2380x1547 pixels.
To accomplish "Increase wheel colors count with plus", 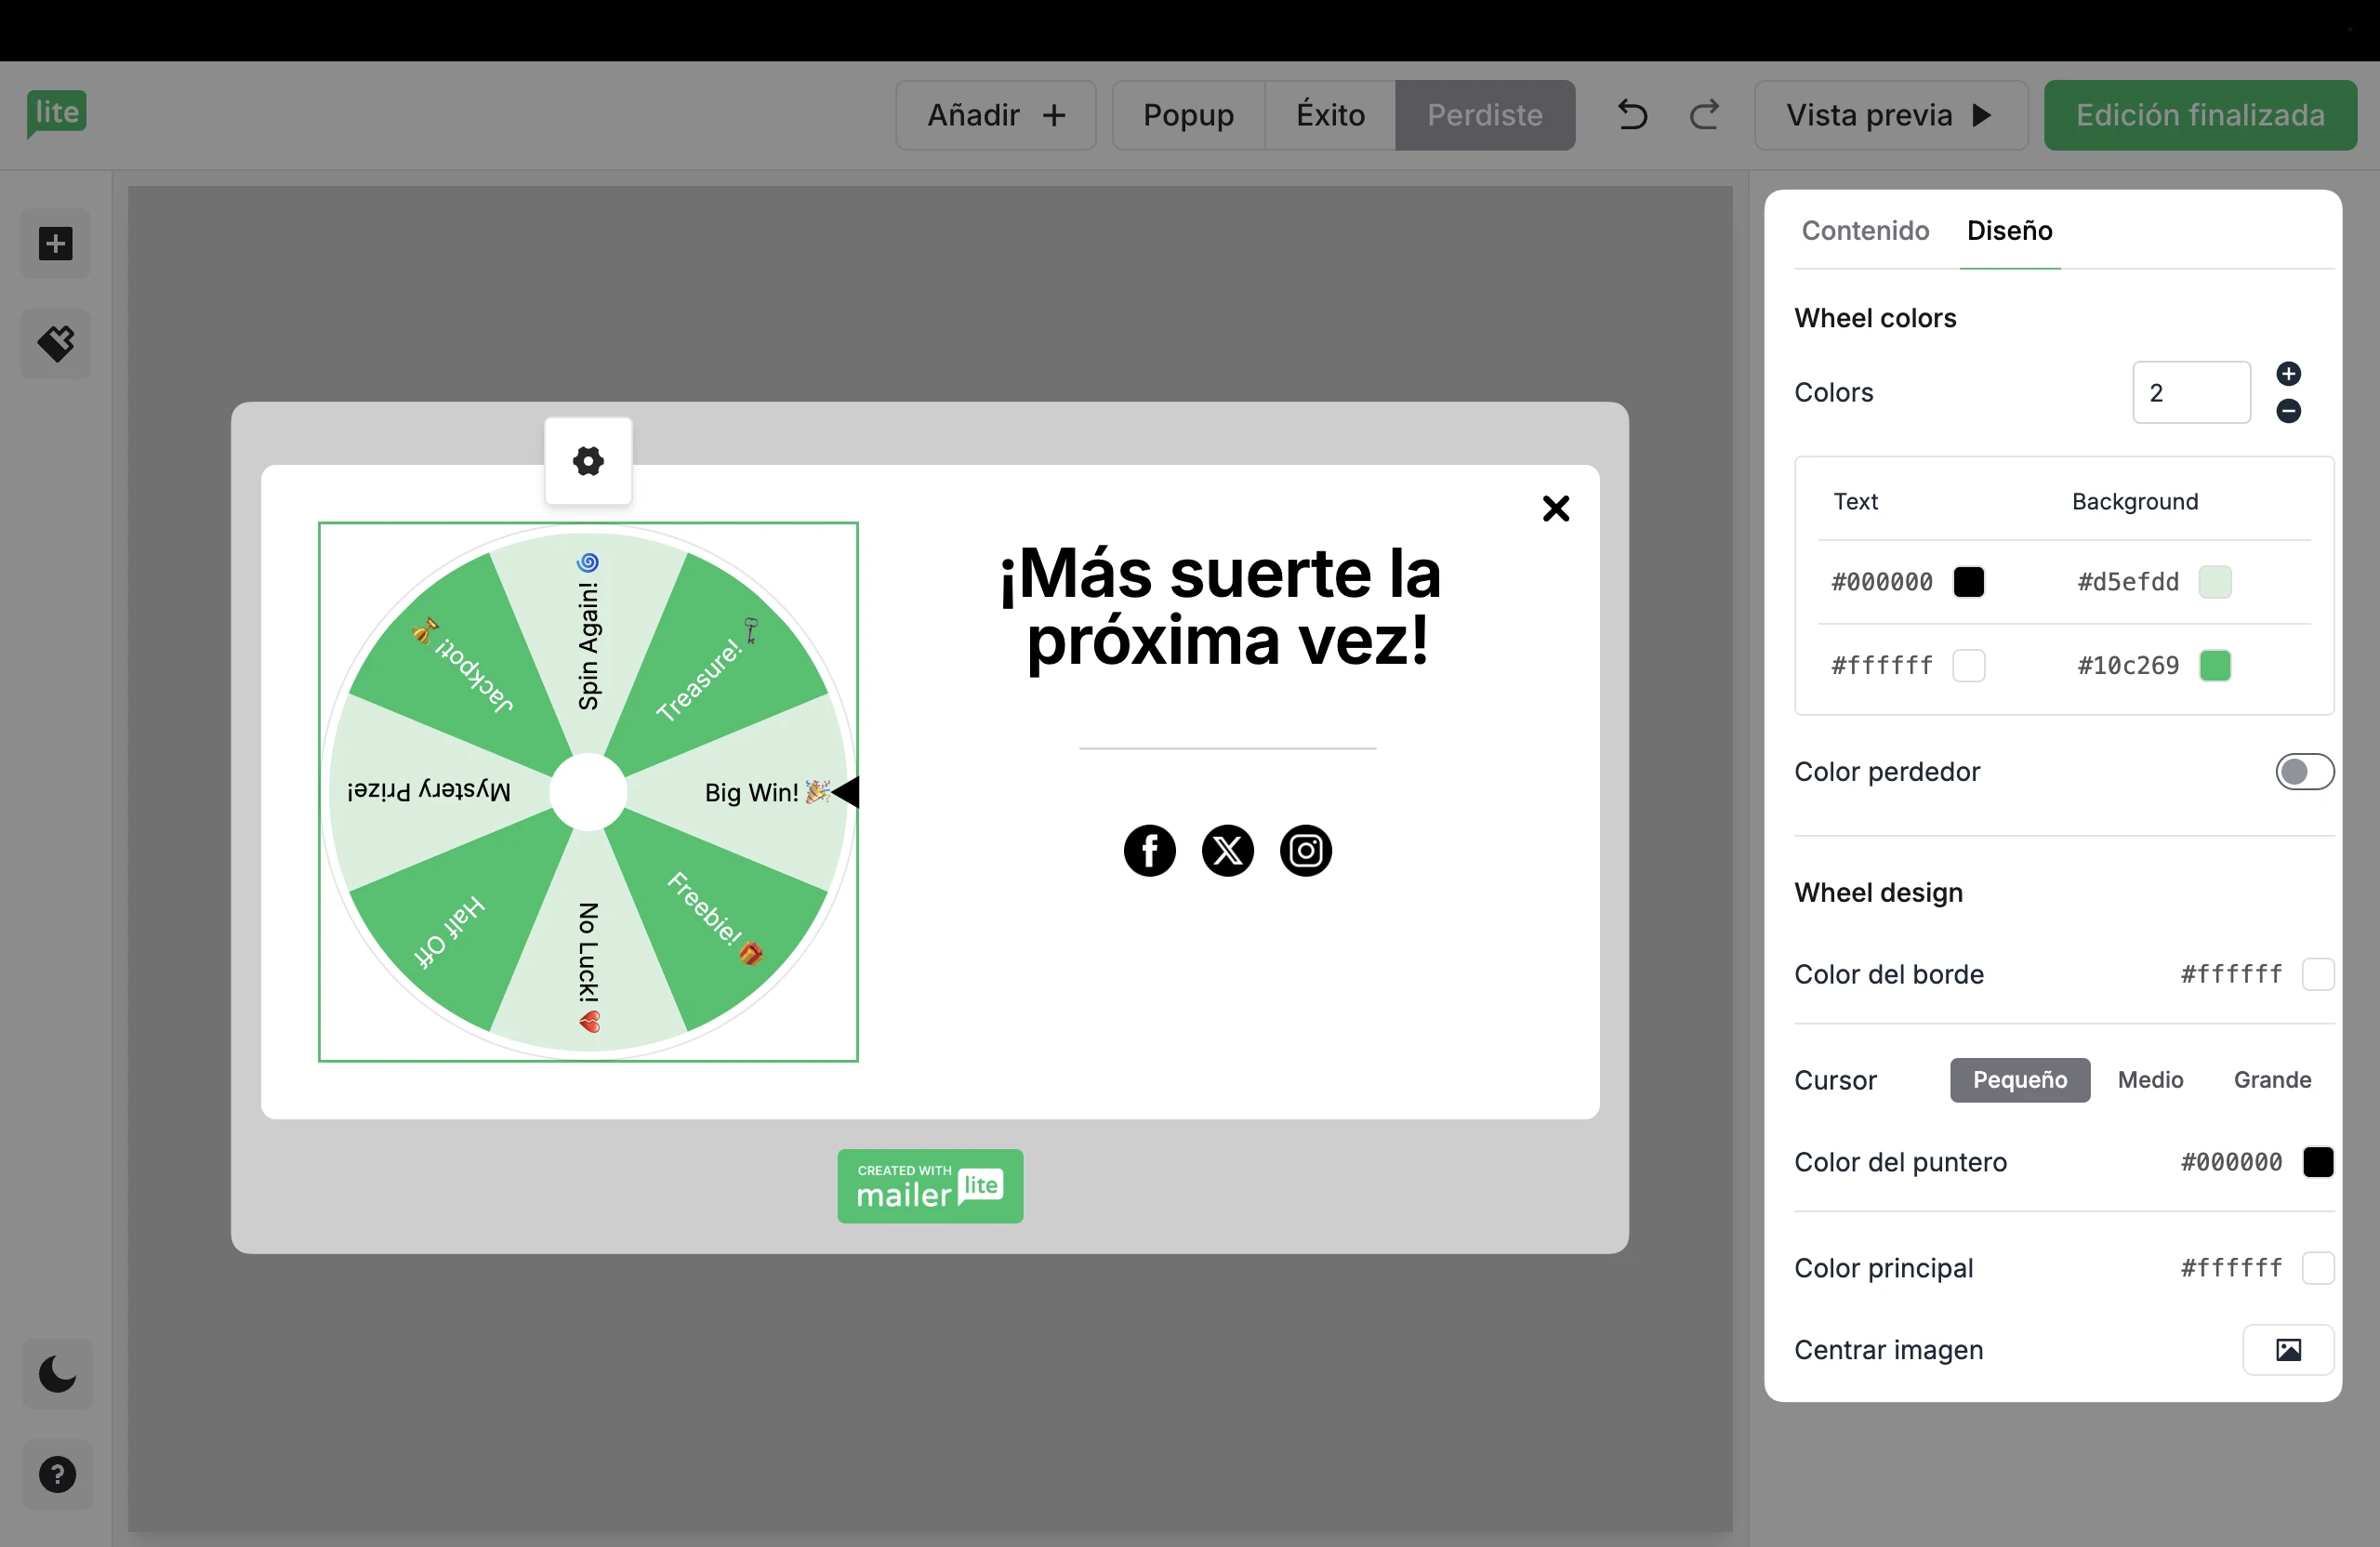I will (2288, 374).
